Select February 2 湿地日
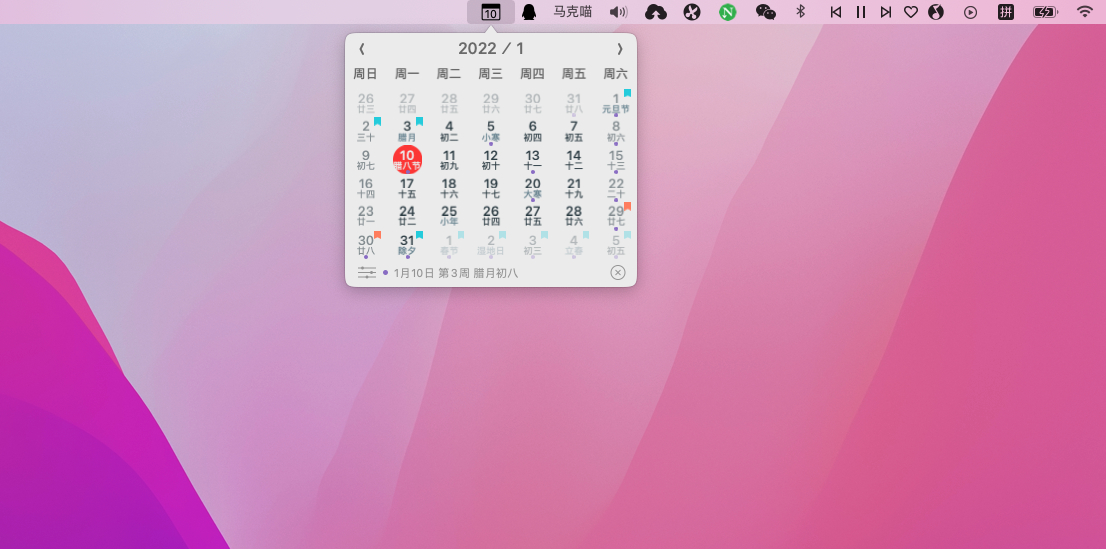The image size is (1106, 549). (x=491, y=245)
